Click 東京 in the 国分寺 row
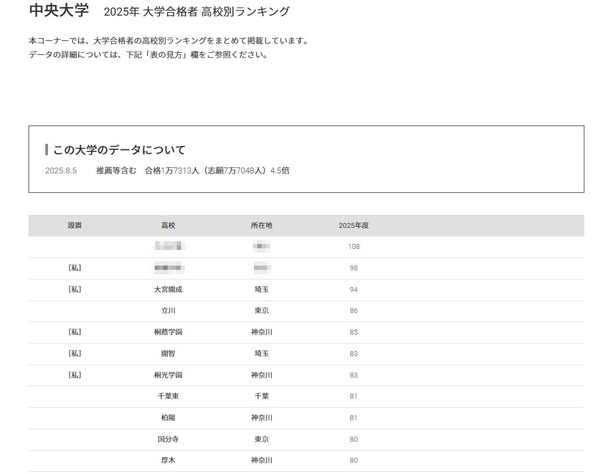Image resolution: width=600 pixels, height=474 pixels. [x=262, y=439]
